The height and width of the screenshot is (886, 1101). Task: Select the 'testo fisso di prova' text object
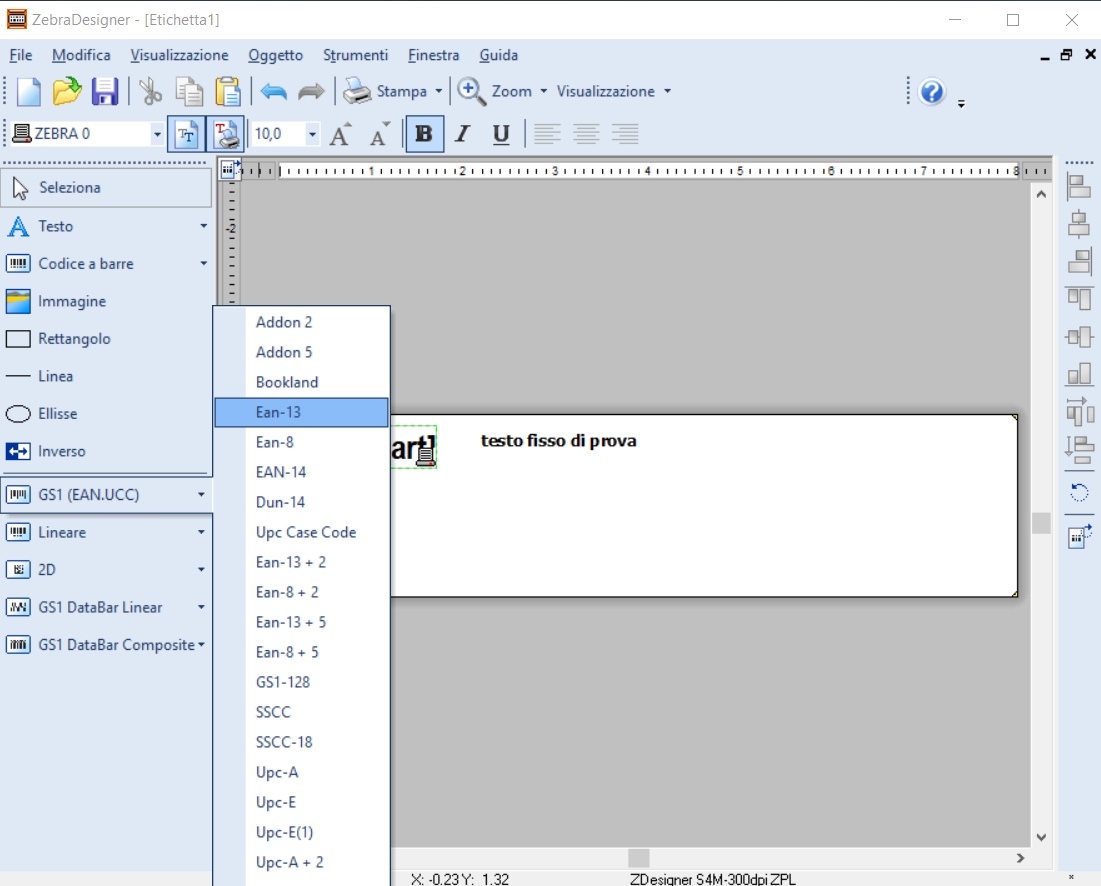coord(559,441)
